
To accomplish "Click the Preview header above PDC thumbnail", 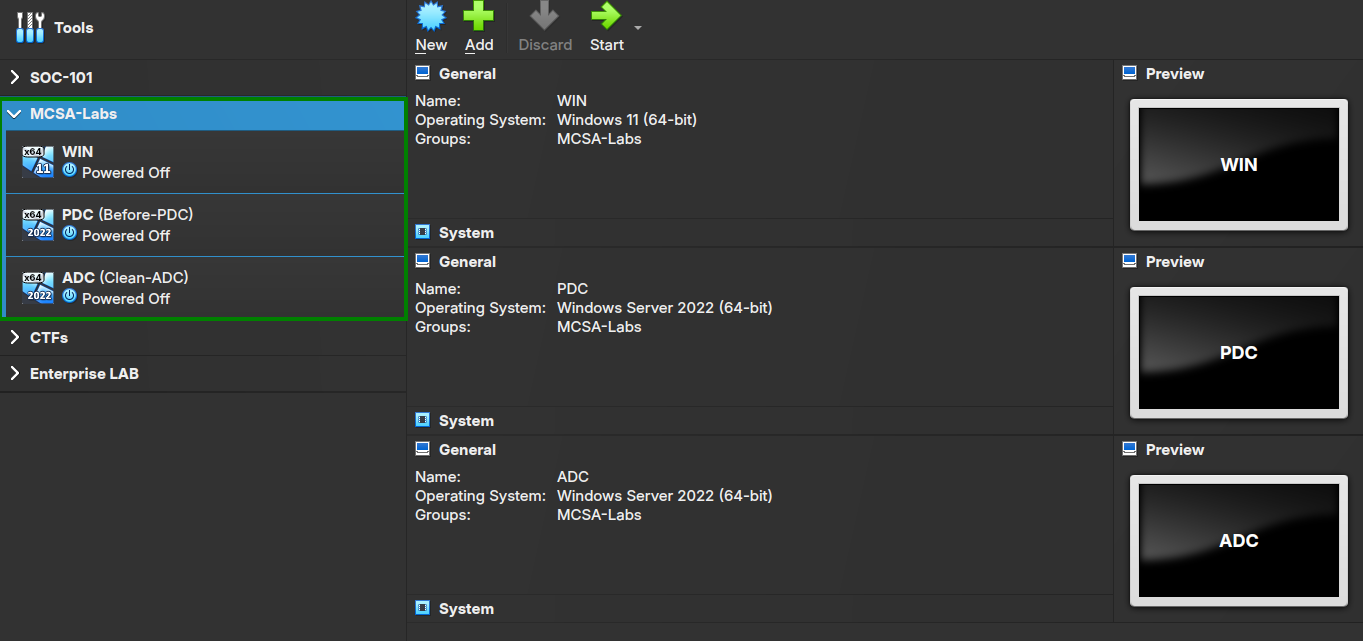I will 1175,262.
